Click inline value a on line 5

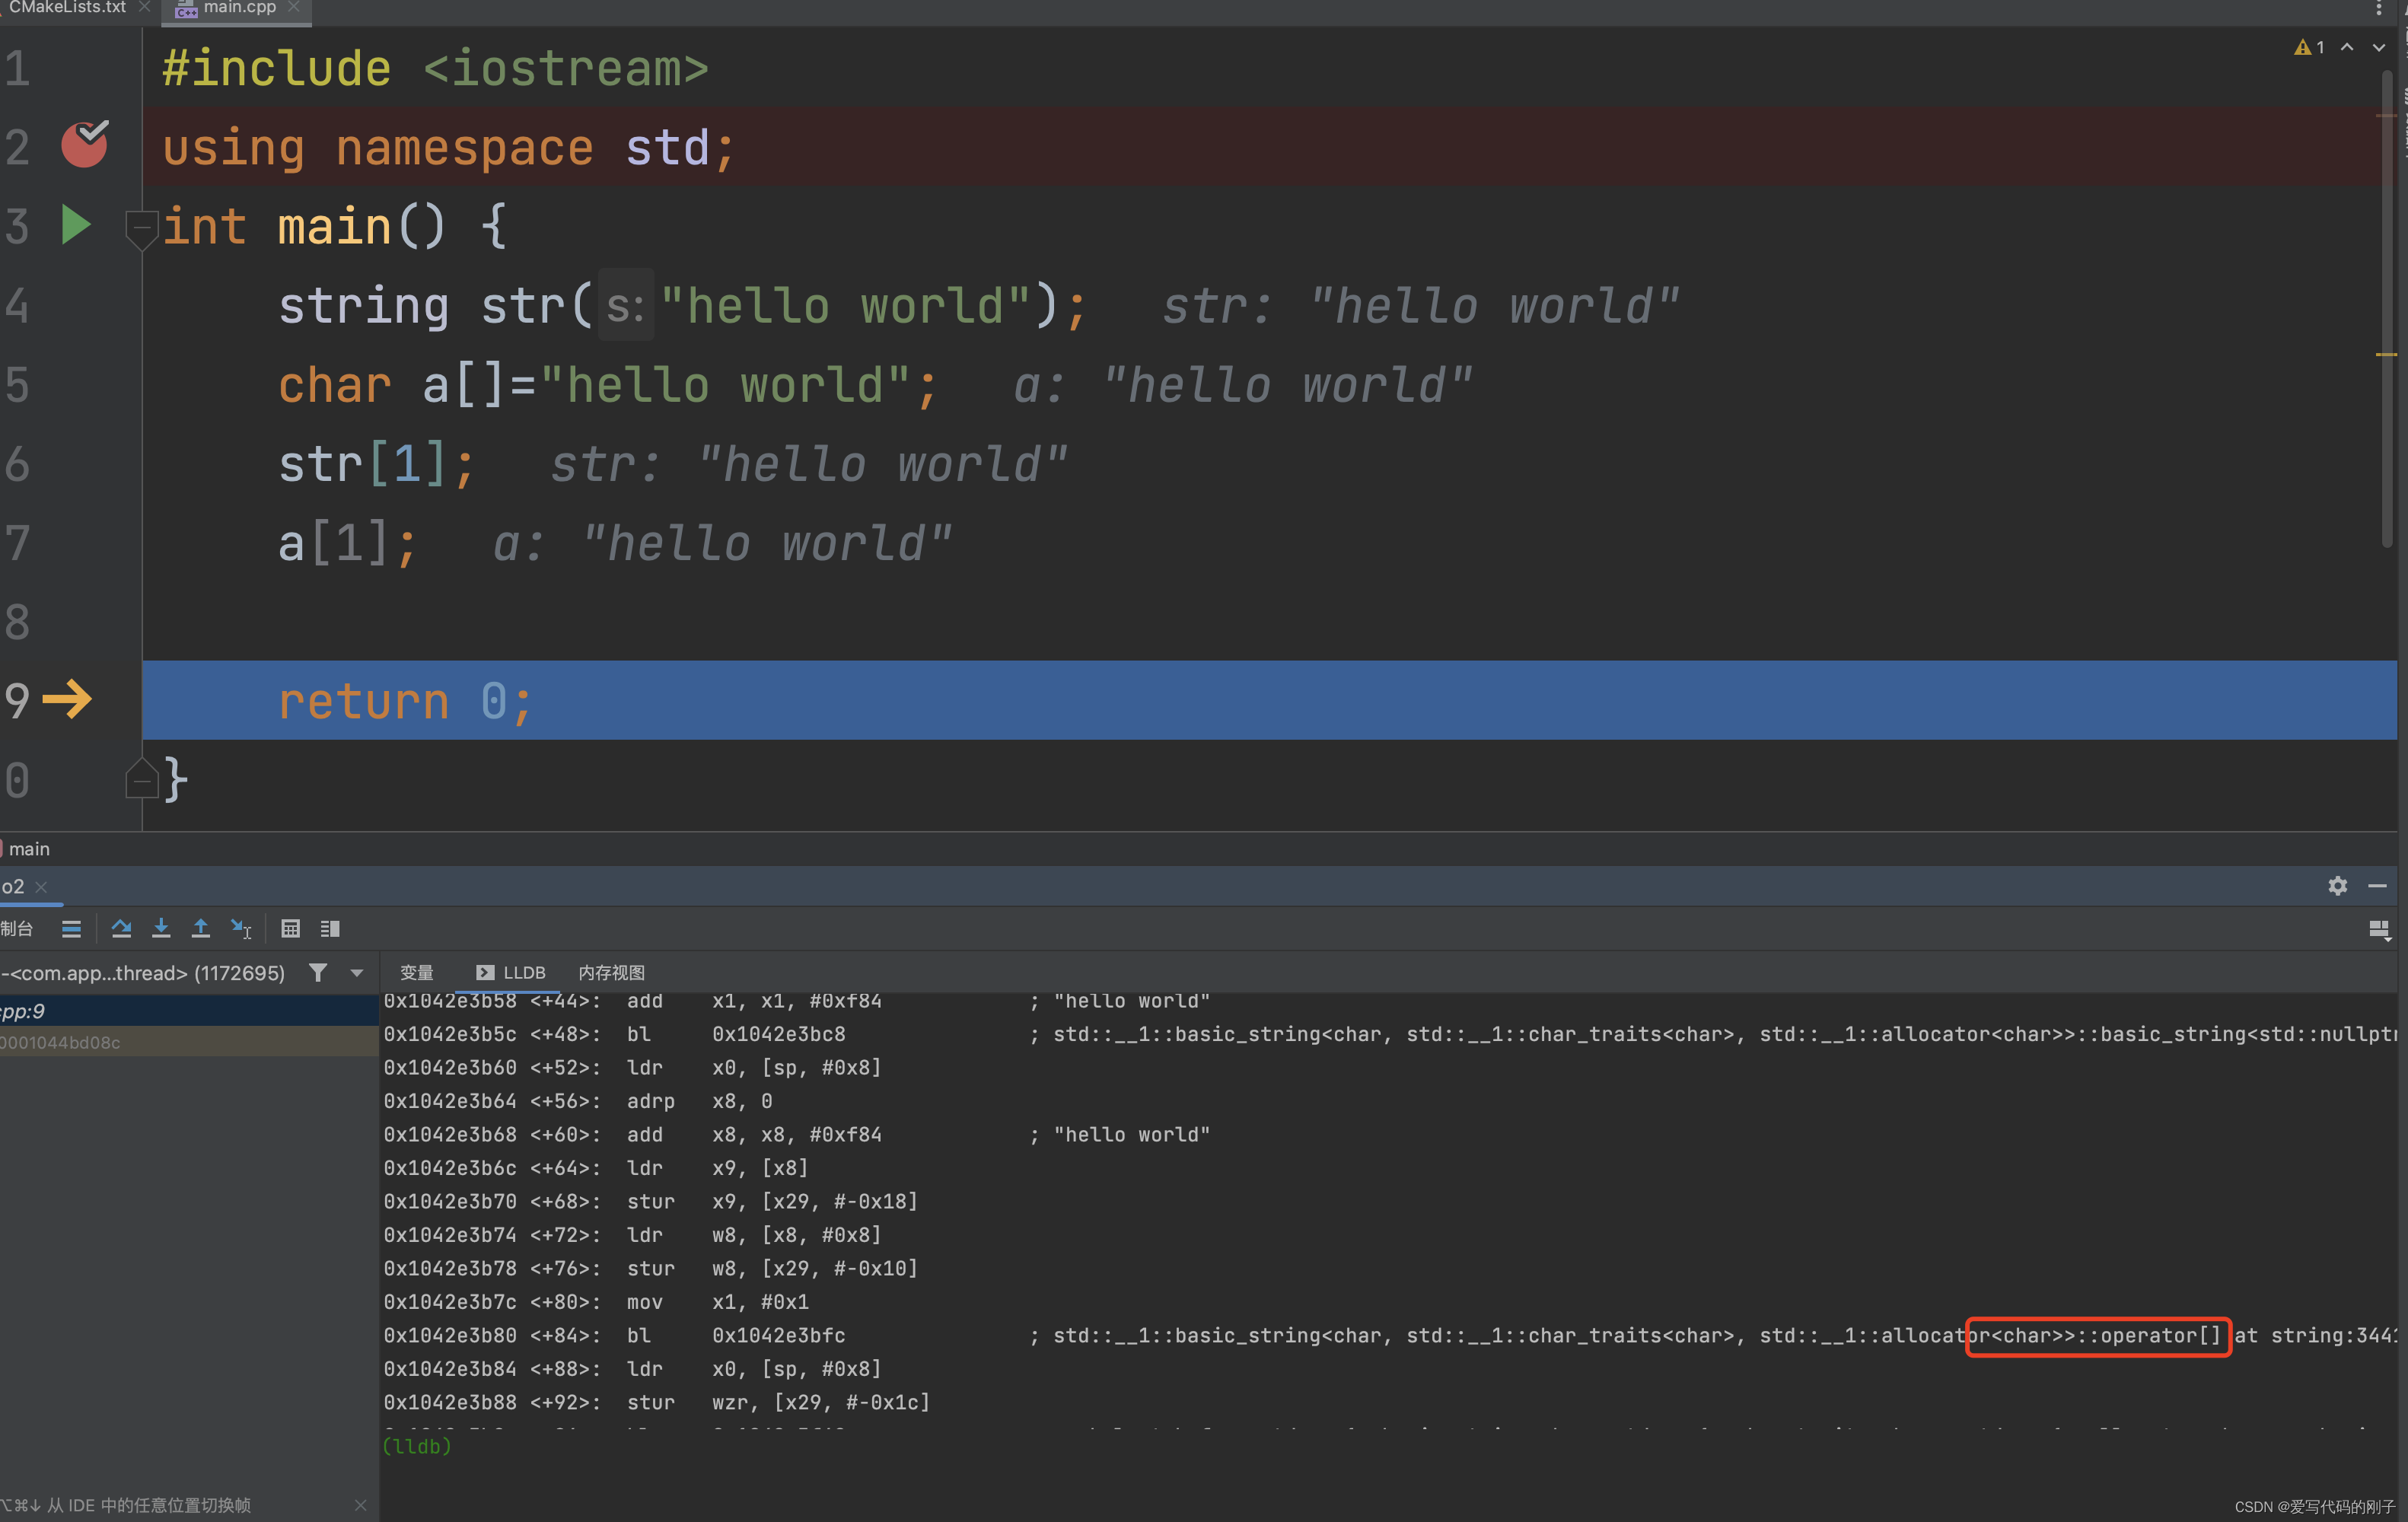click(1243, 385)
